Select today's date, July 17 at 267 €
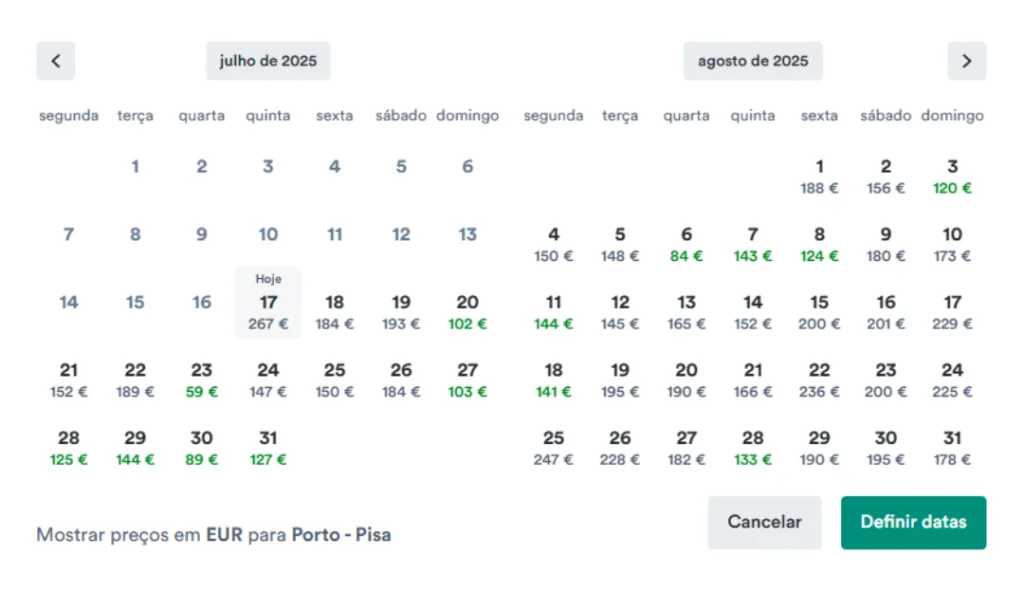Viewport: 1024px width, 593px height. [x=268, y=311]
